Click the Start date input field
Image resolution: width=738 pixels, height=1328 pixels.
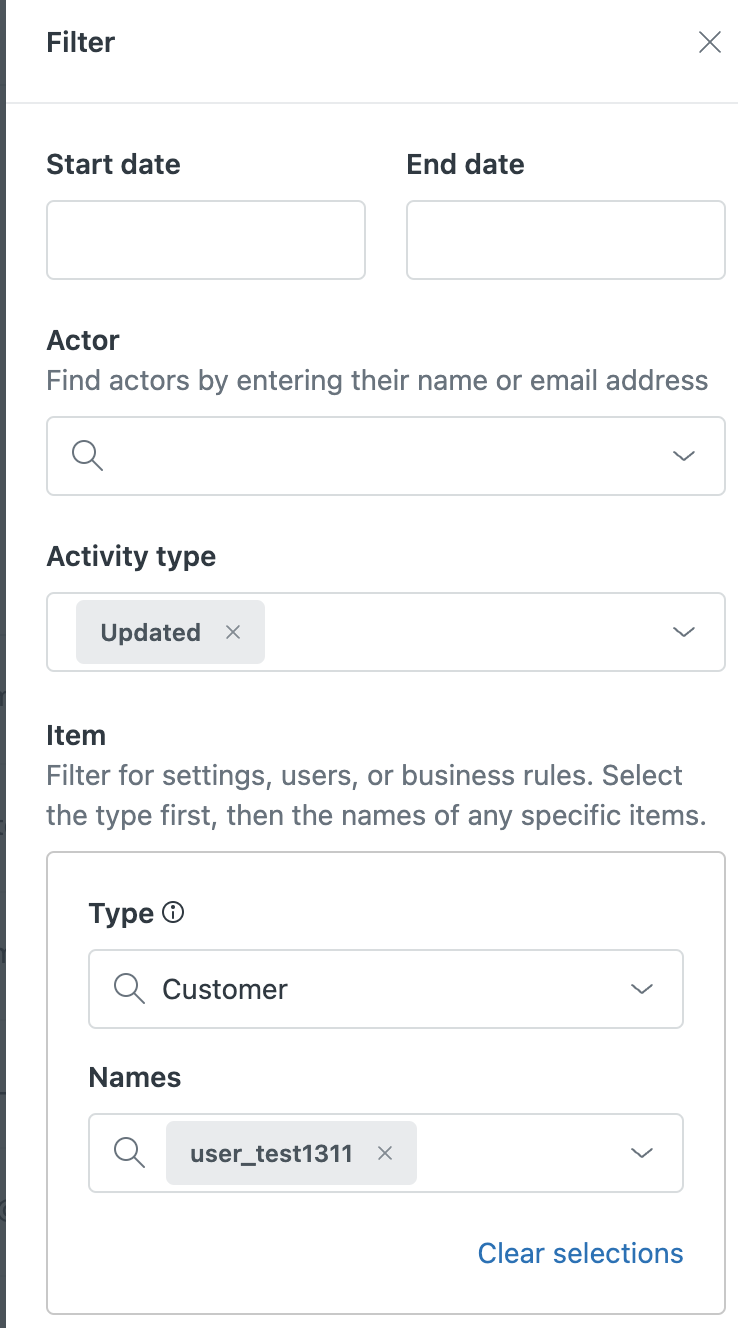point(206,240)
